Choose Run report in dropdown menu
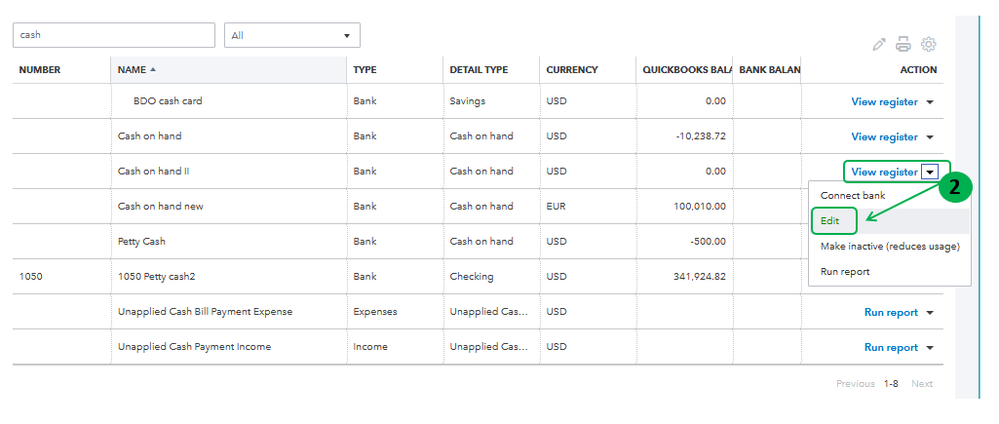This screenshot has width=999, height=424. (x=845, y=271)
